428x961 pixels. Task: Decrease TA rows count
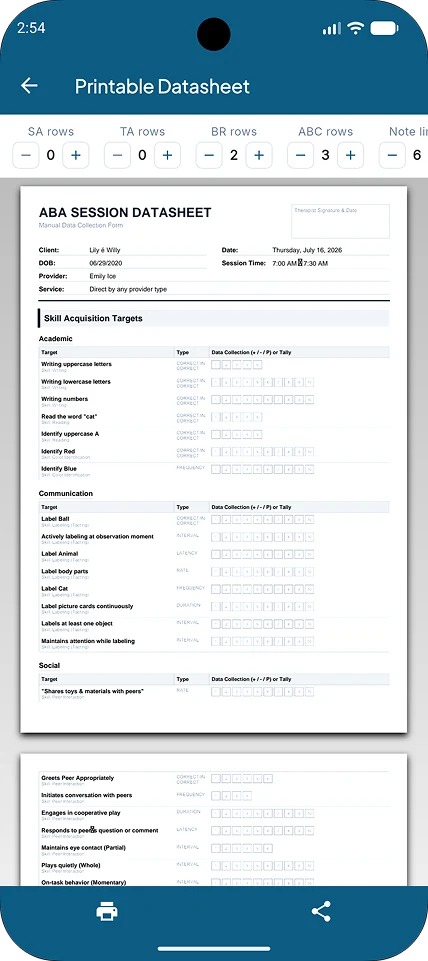(x=117, y=156)
